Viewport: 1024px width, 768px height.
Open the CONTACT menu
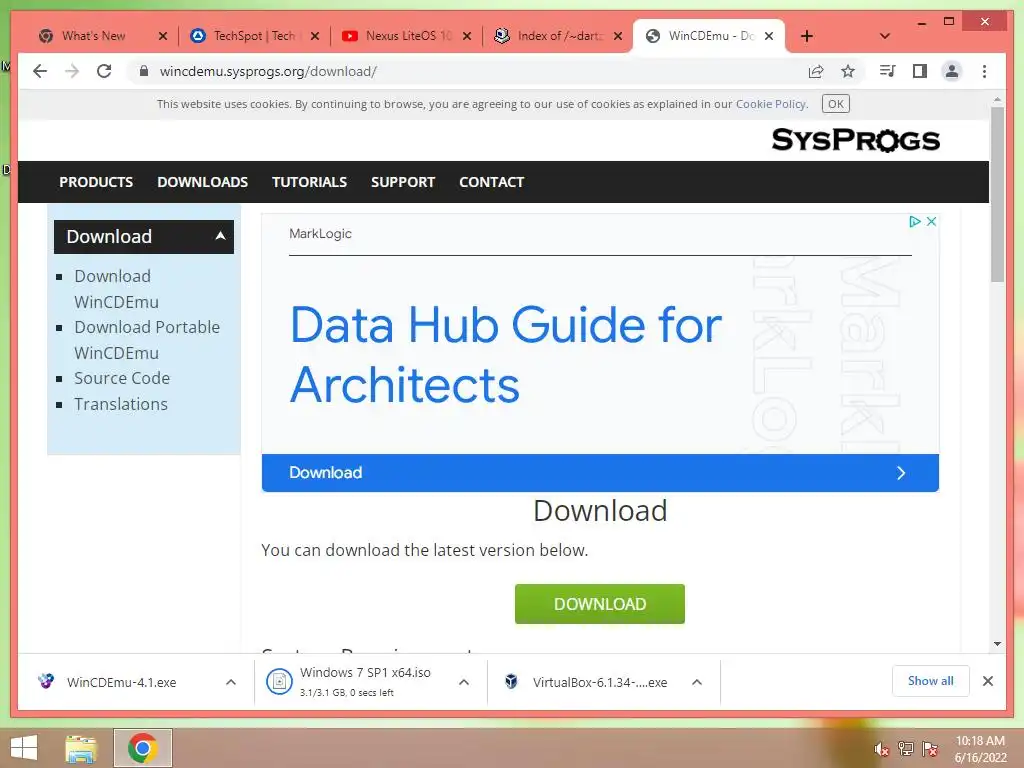pos(492,182)
